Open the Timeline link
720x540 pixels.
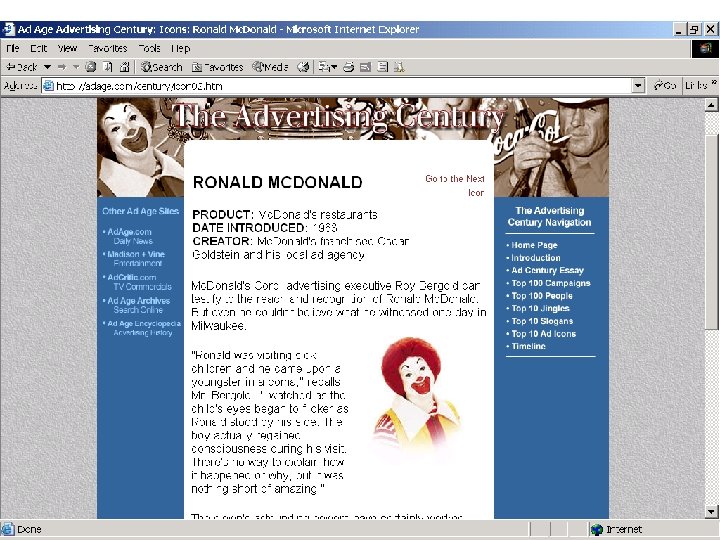pos(529,346)
